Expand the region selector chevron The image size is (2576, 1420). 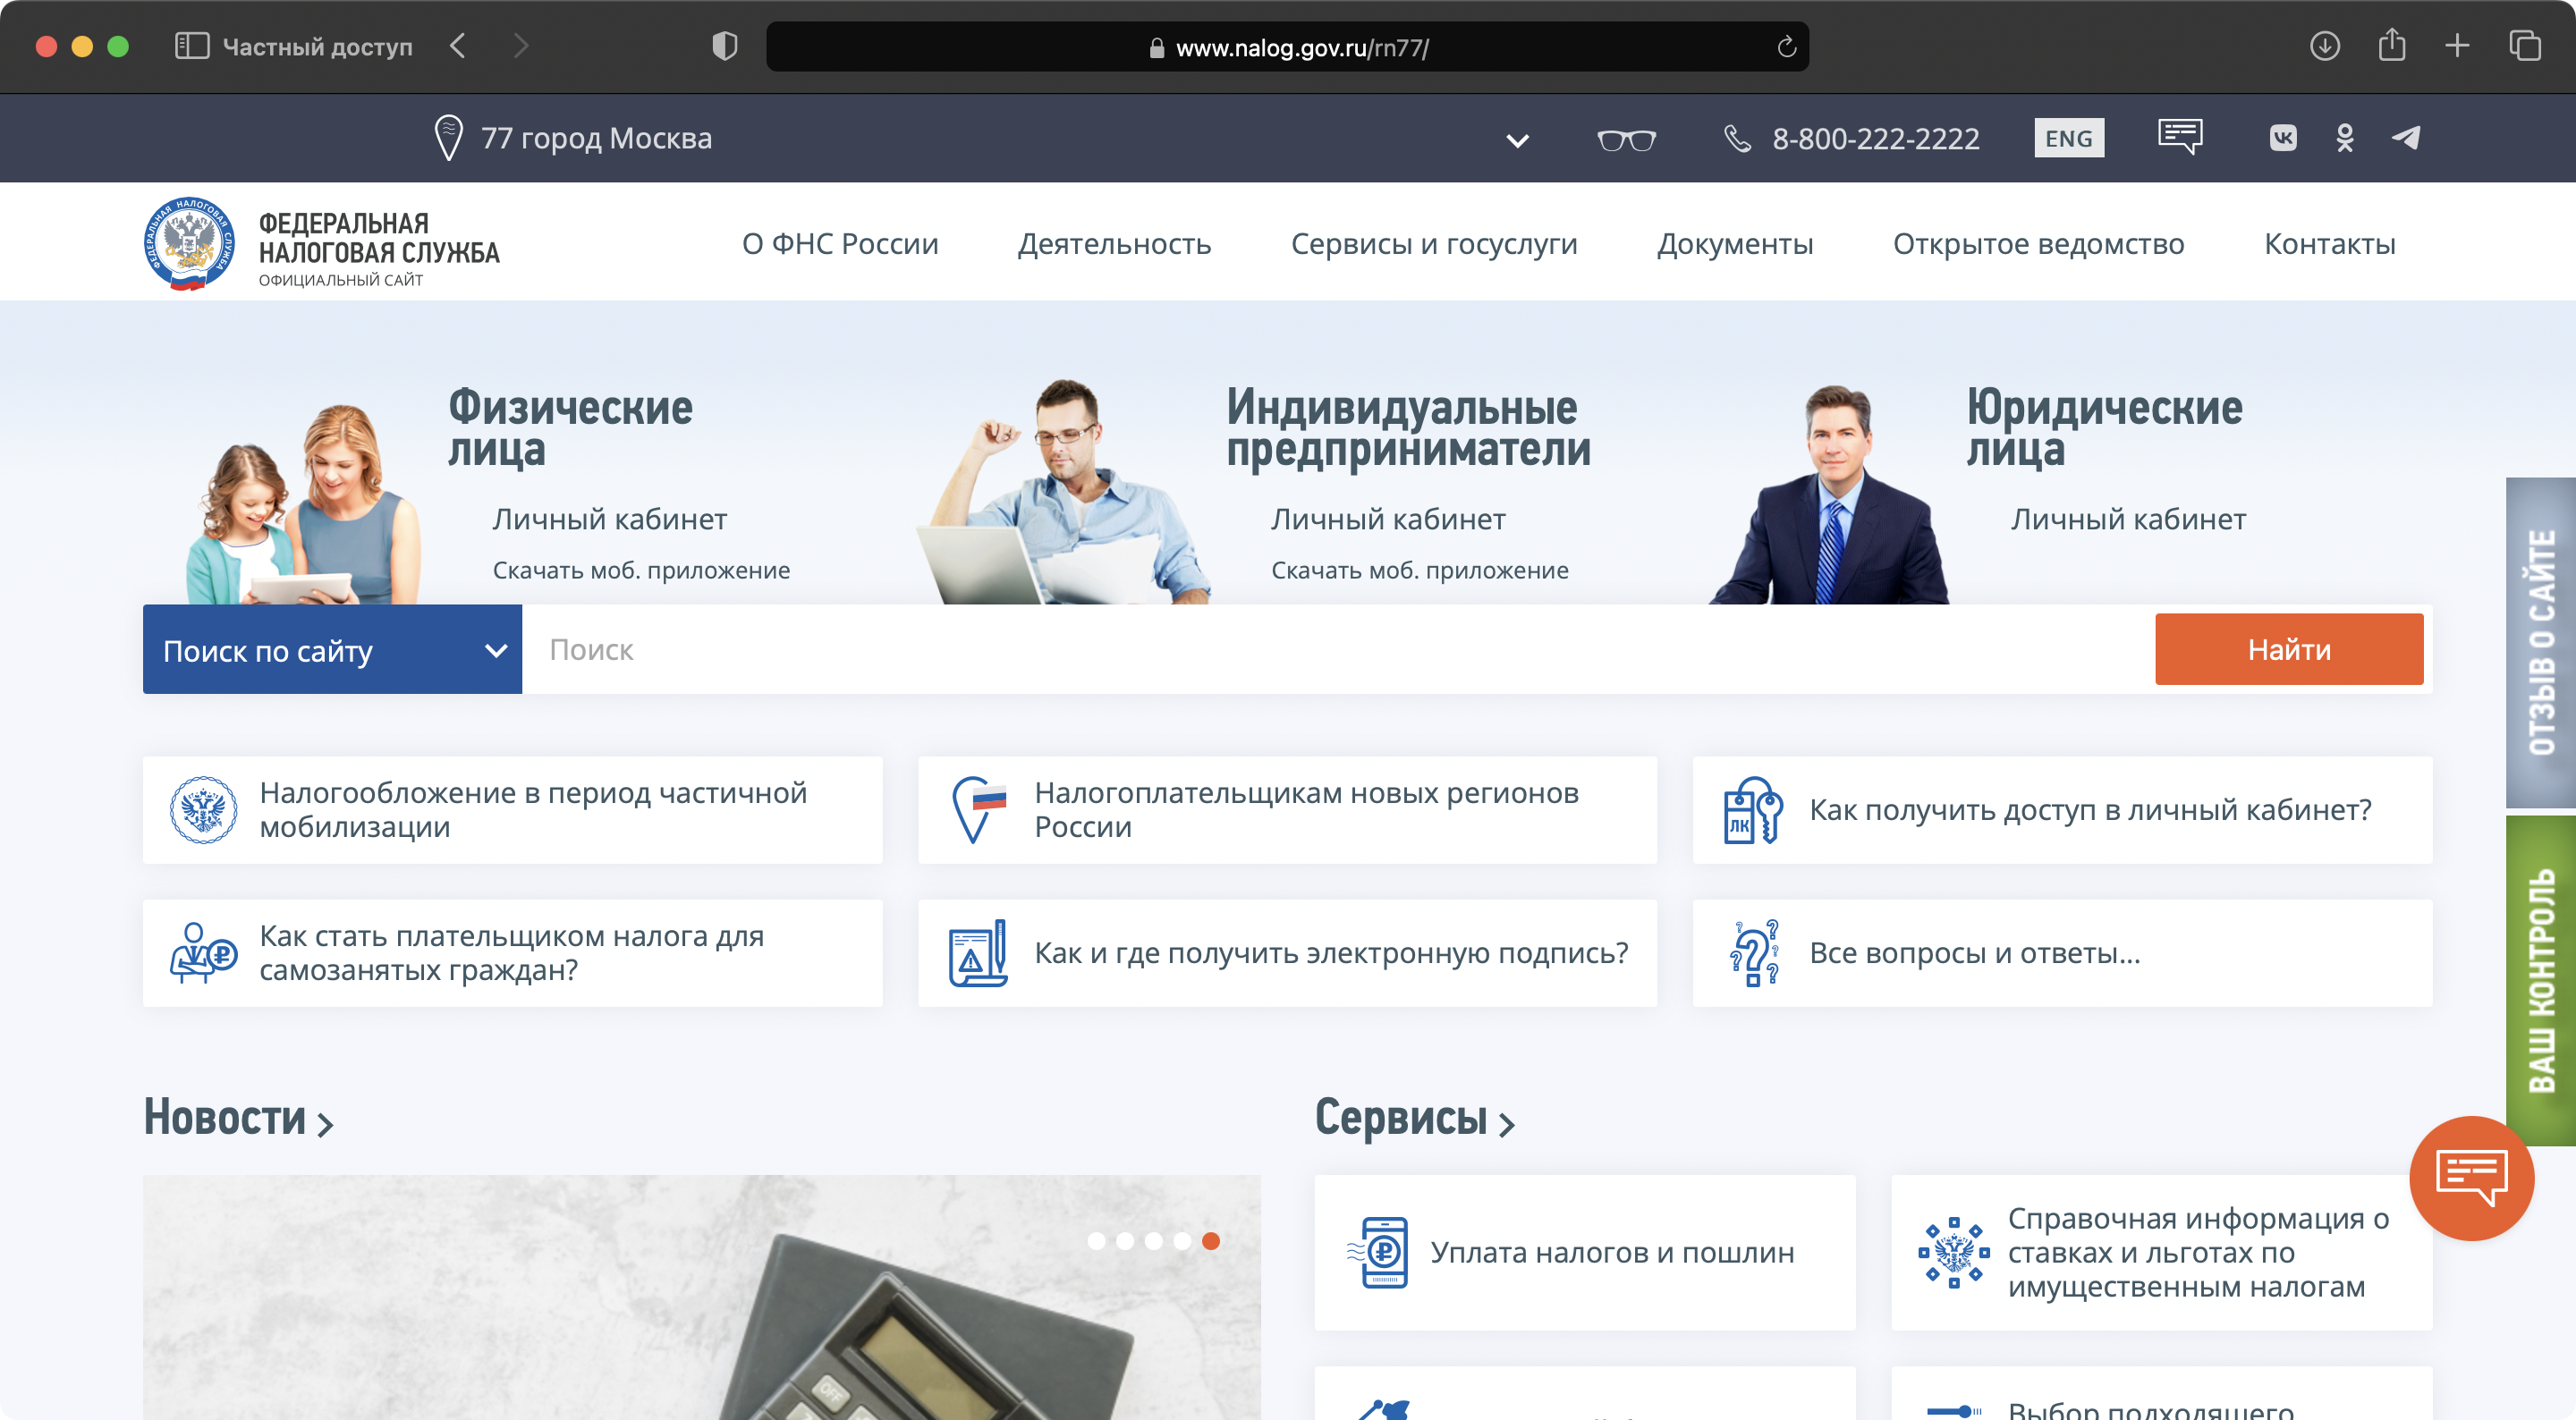click(x=1517, y=141)
